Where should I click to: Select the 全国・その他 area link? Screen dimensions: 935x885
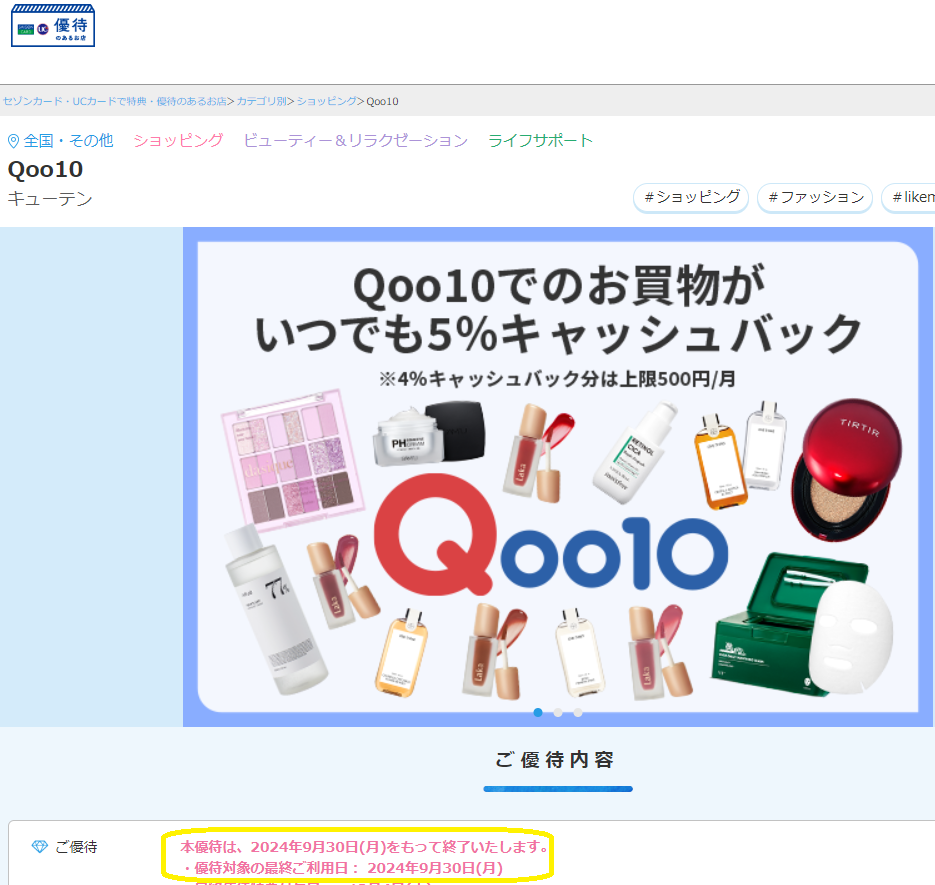click(68, 141)
